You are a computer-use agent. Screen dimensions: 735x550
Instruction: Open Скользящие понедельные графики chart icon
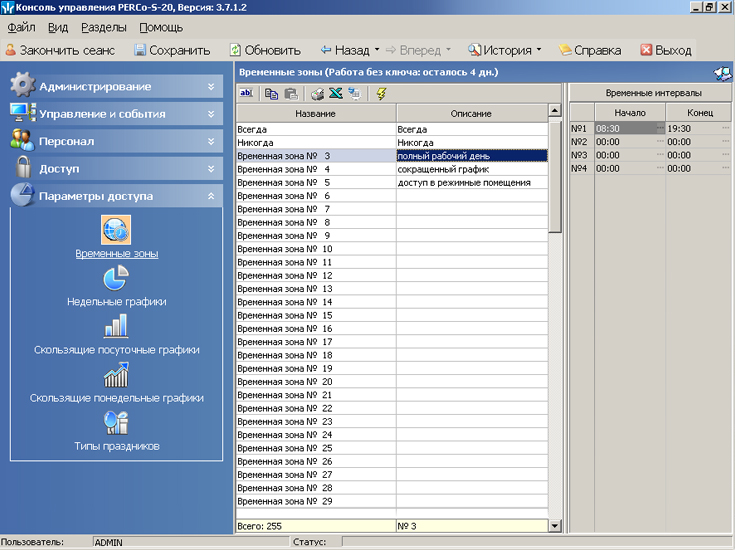(116, 375)
